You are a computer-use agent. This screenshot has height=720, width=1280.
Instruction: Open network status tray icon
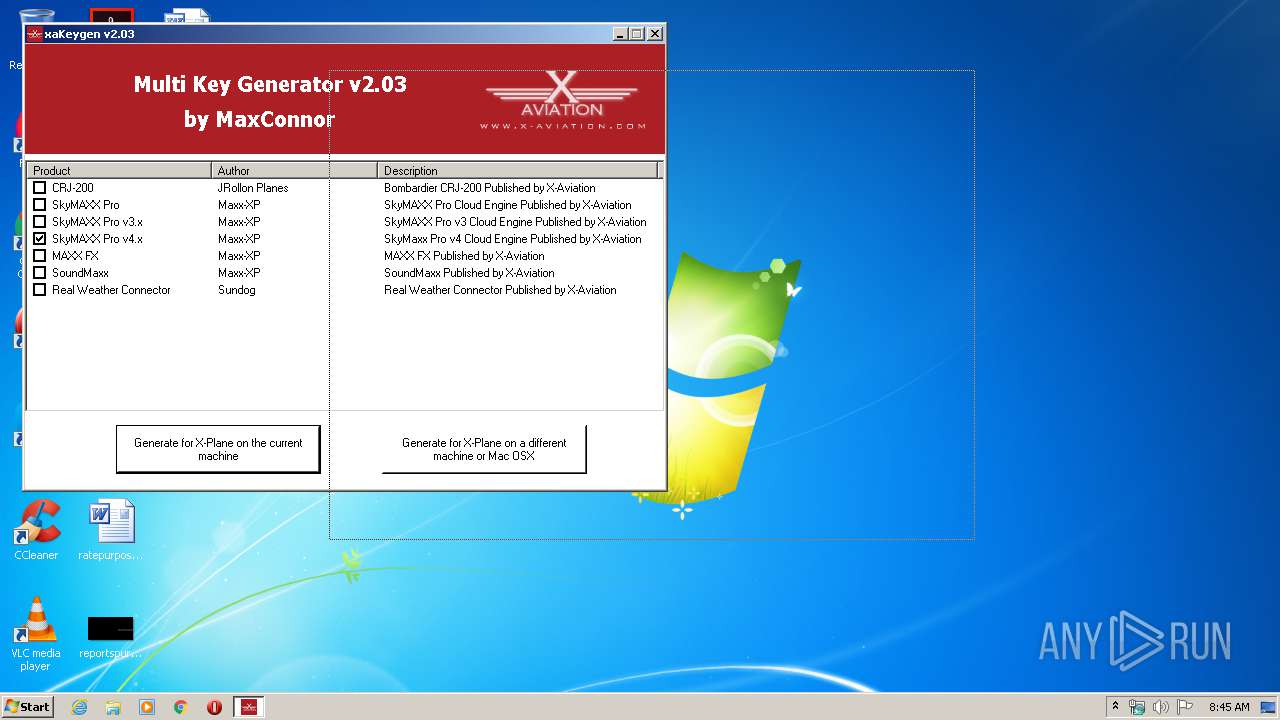coord(1137,707)
